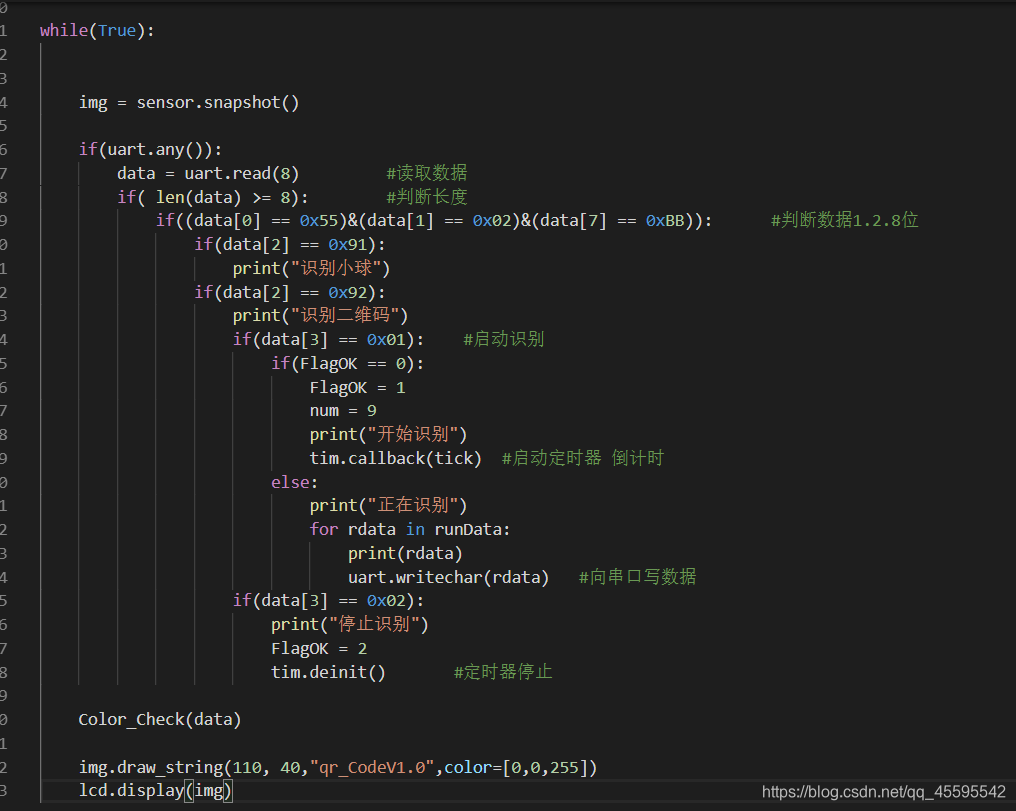The height and width of the screenshot is (811, 1016).
Task: Click 'tim.deinit()' call
Action: 328,672
